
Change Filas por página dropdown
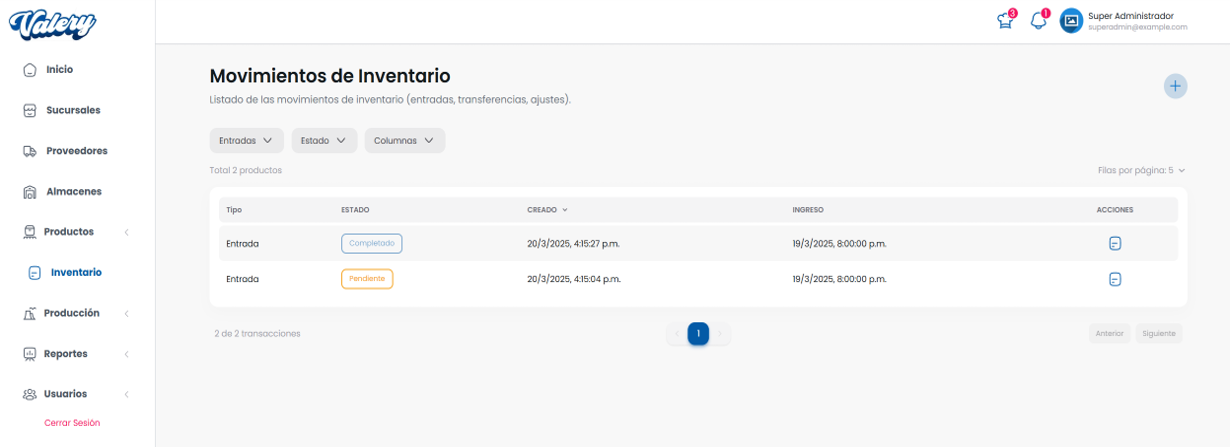(x=1141, y=171)
